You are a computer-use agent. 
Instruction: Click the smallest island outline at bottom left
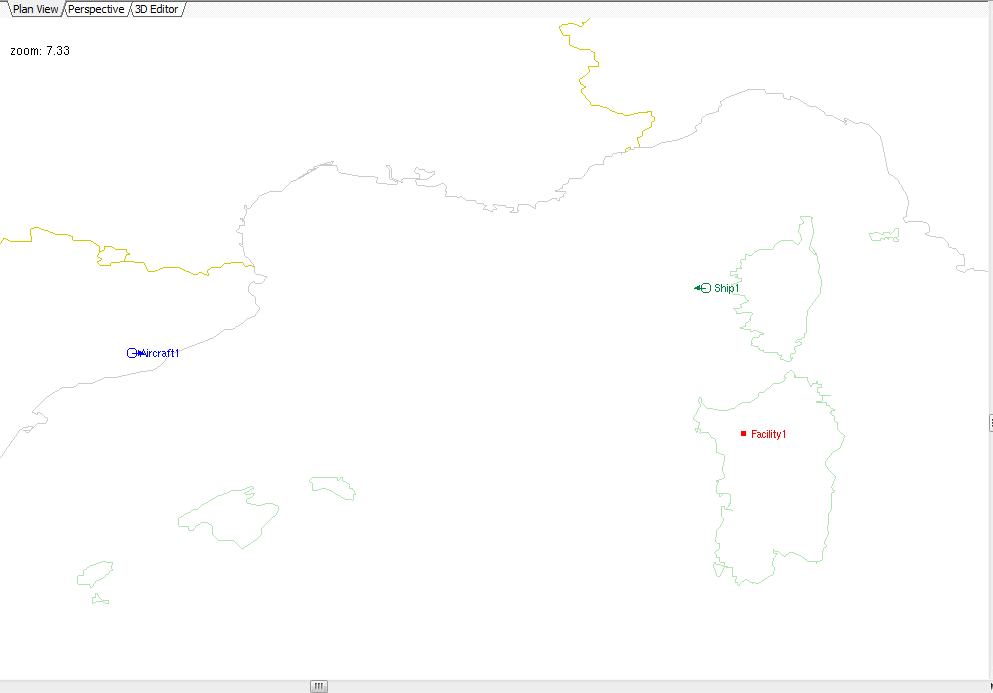click(100, 599)
